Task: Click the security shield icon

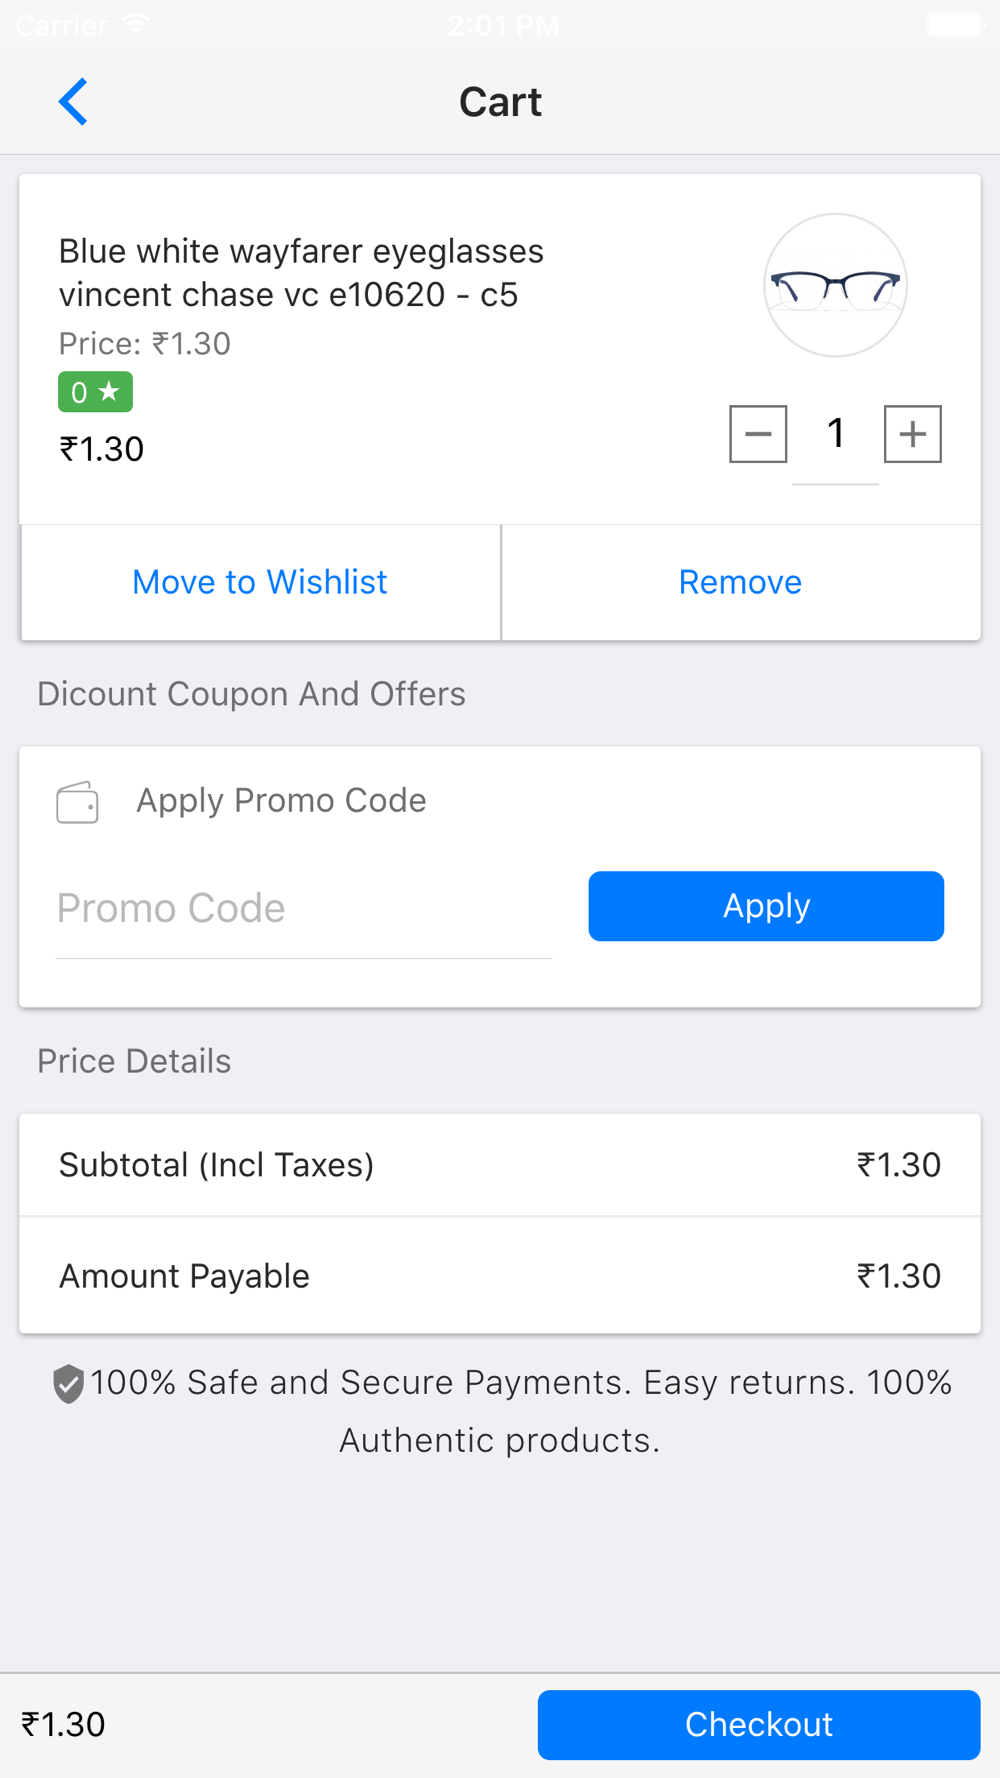Action: click(x=68, y=1384)
